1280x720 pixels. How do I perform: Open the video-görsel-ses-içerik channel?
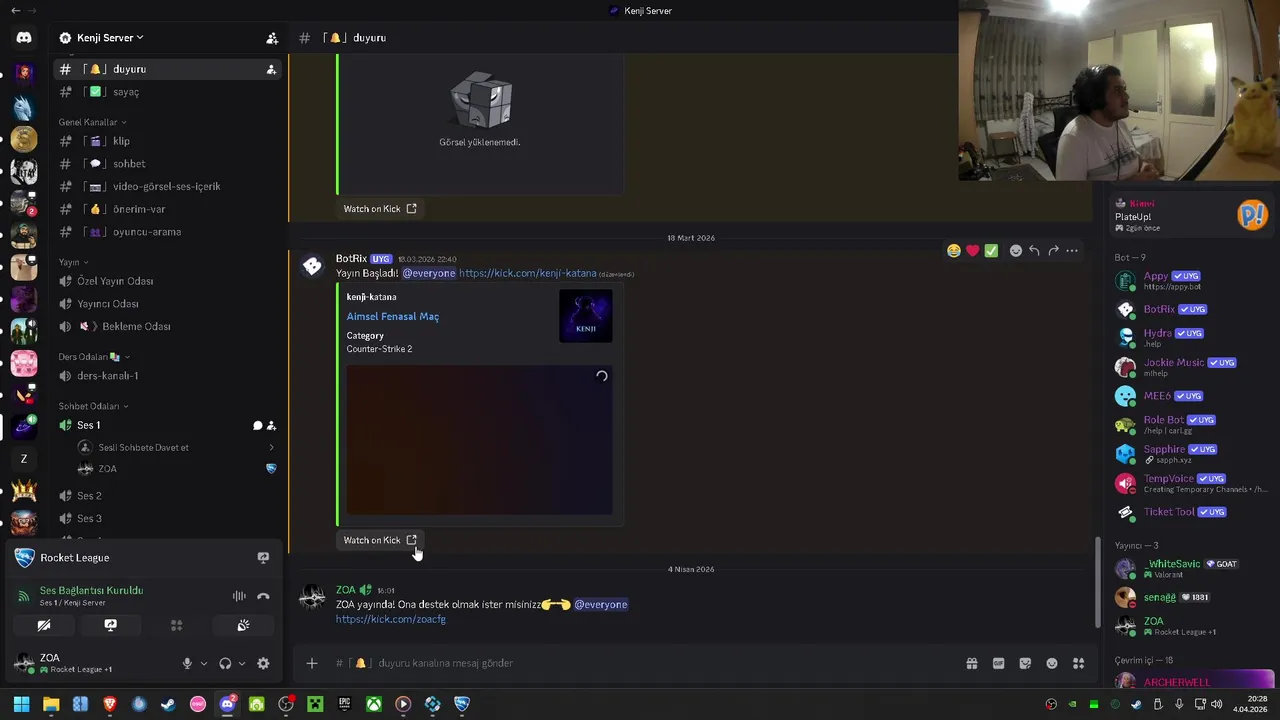click(168, 186)
